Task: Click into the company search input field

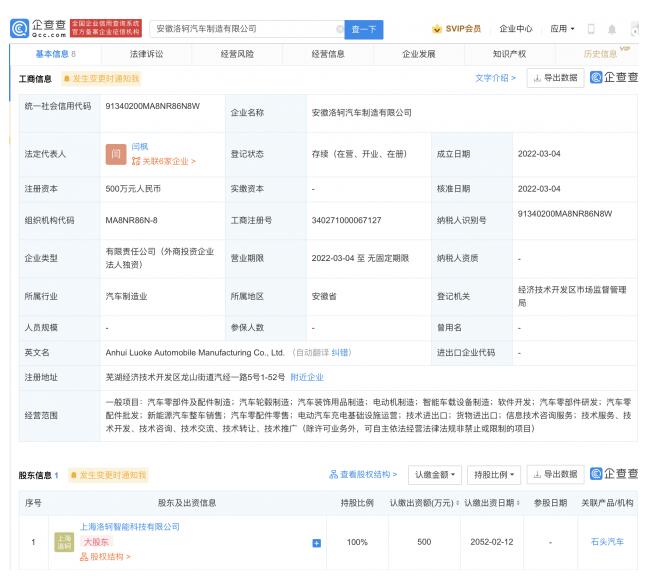Action: pyautogui.click(x=240, y=29)
